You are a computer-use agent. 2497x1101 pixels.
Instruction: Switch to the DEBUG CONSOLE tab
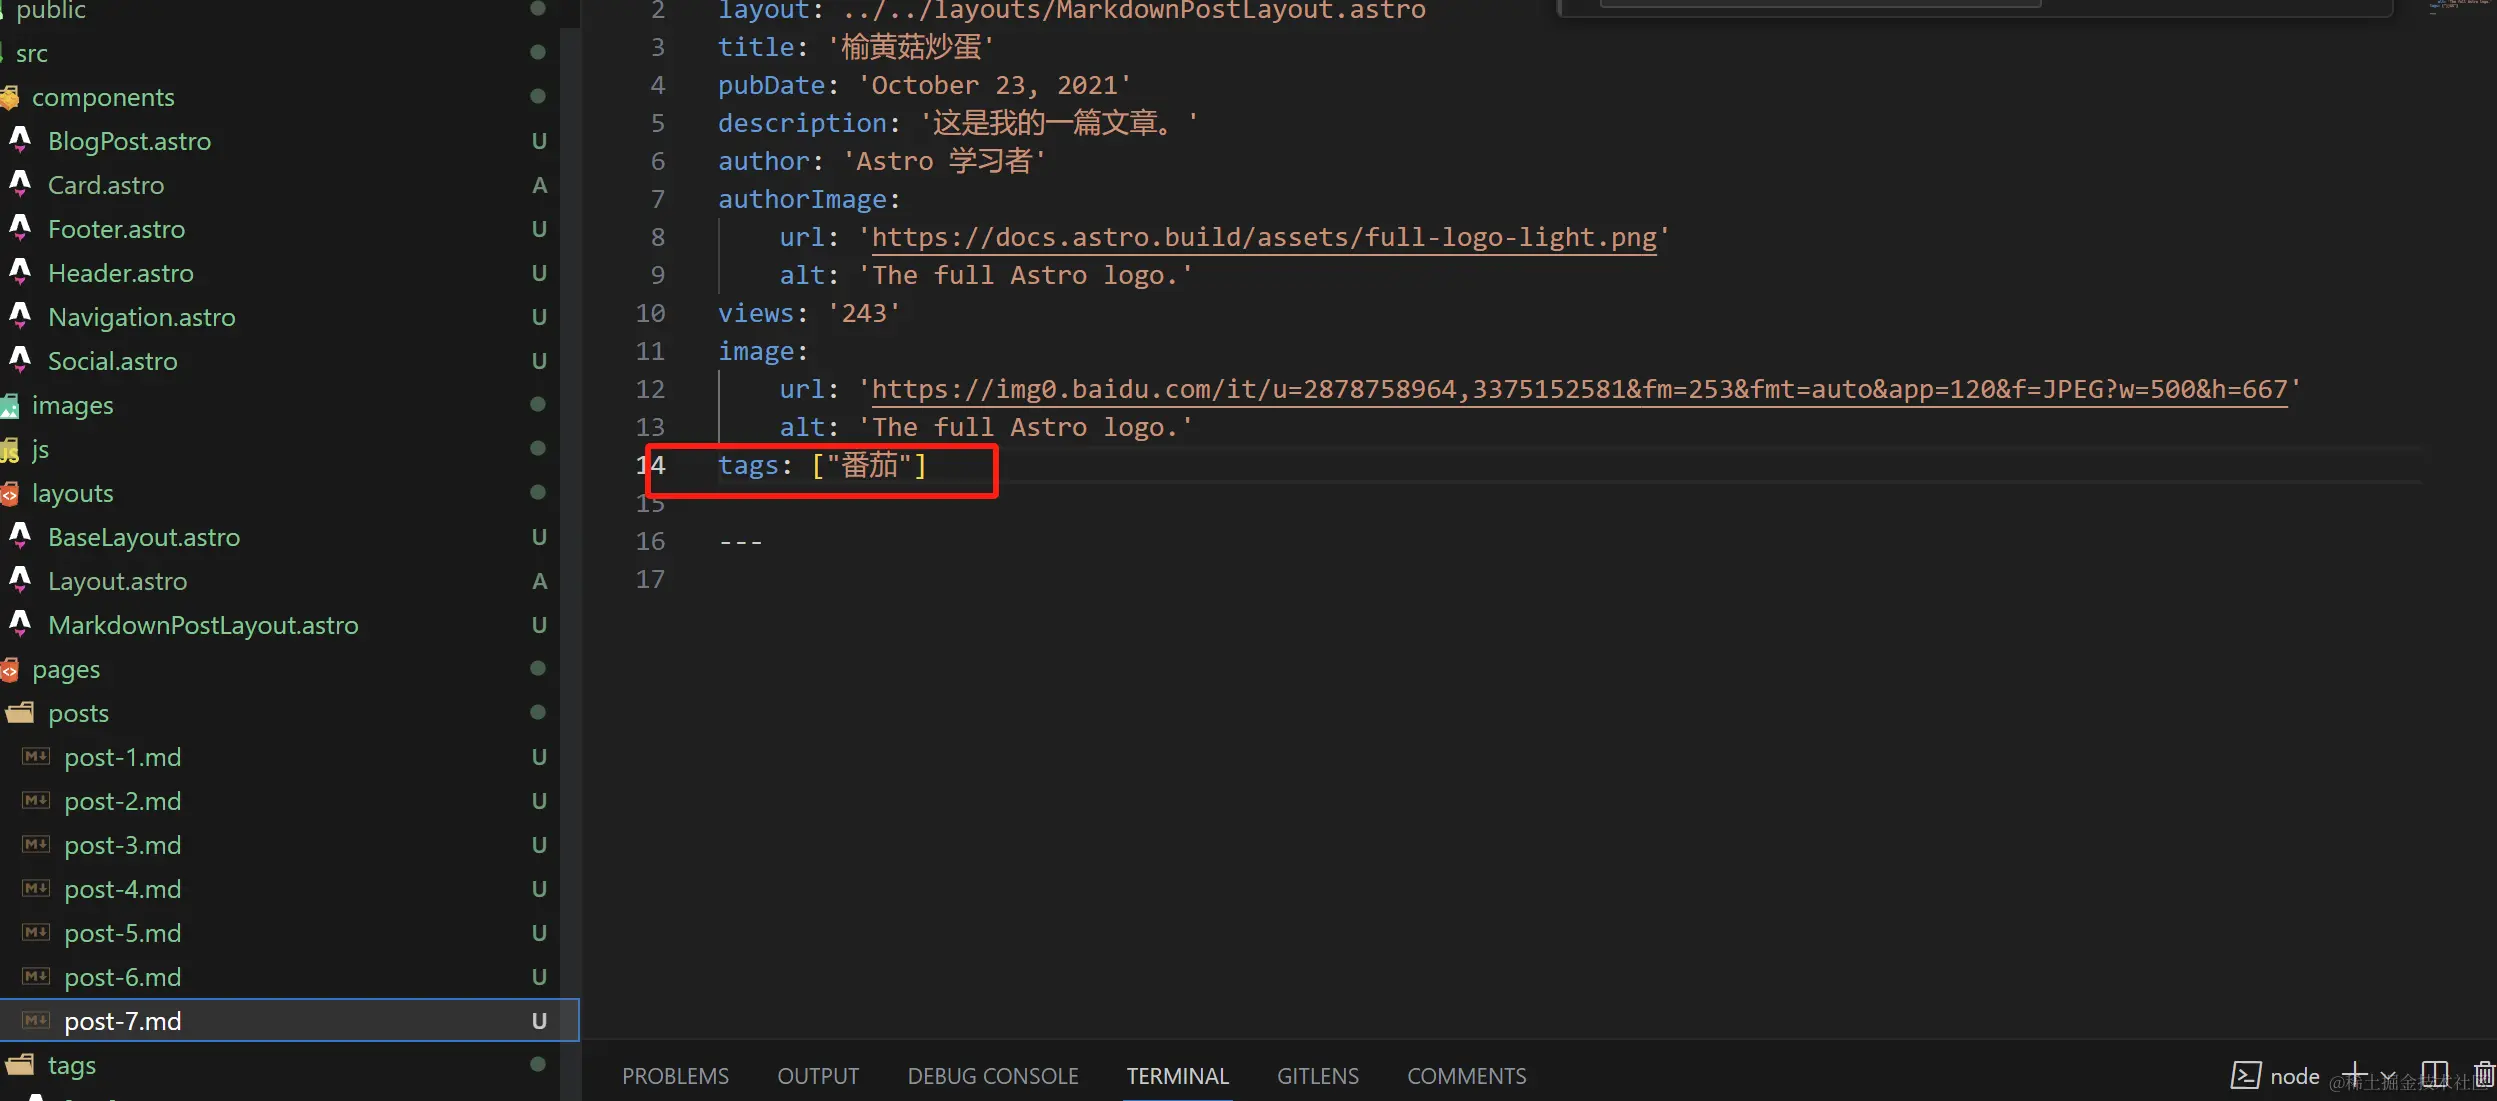pyautogui.click(x=992, y=1076)
